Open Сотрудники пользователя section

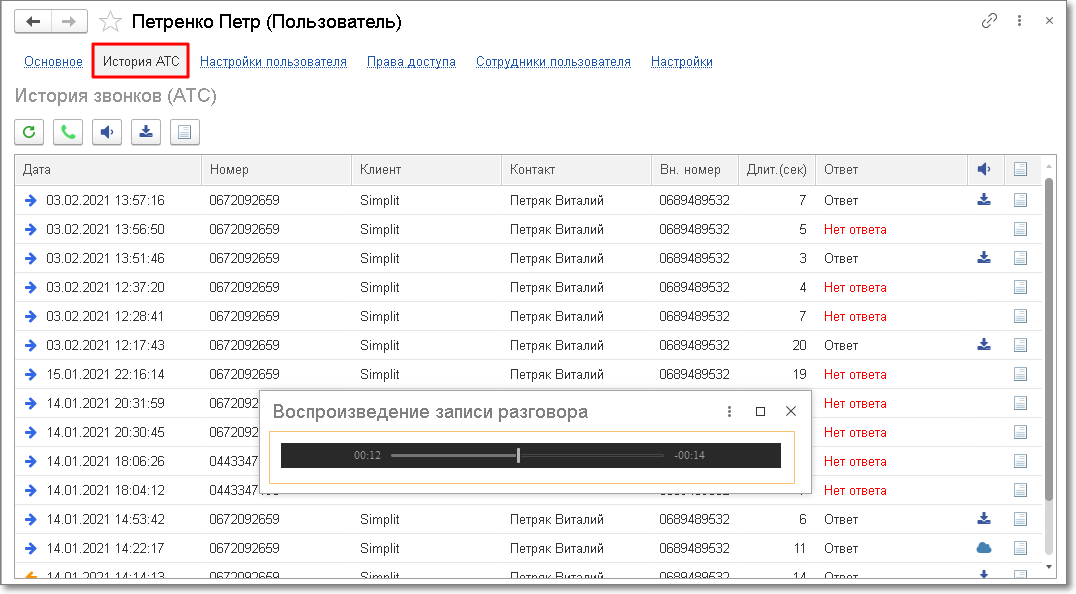coord(553,62)
